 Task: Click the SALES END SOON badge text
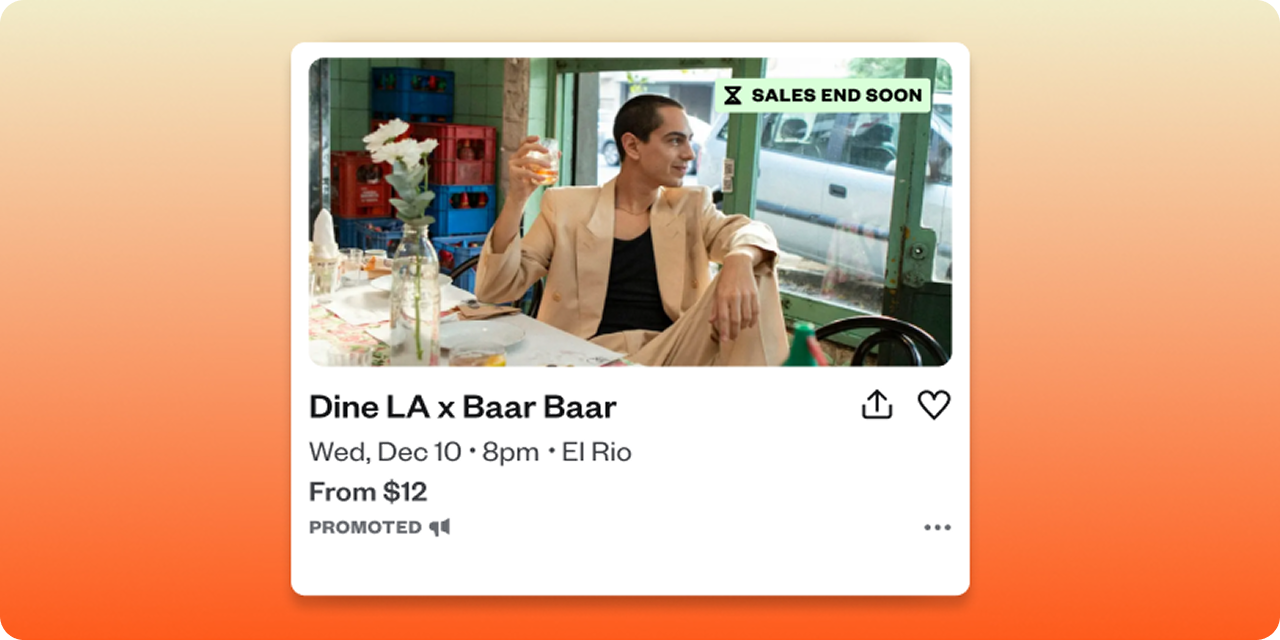tap(837, 96)
